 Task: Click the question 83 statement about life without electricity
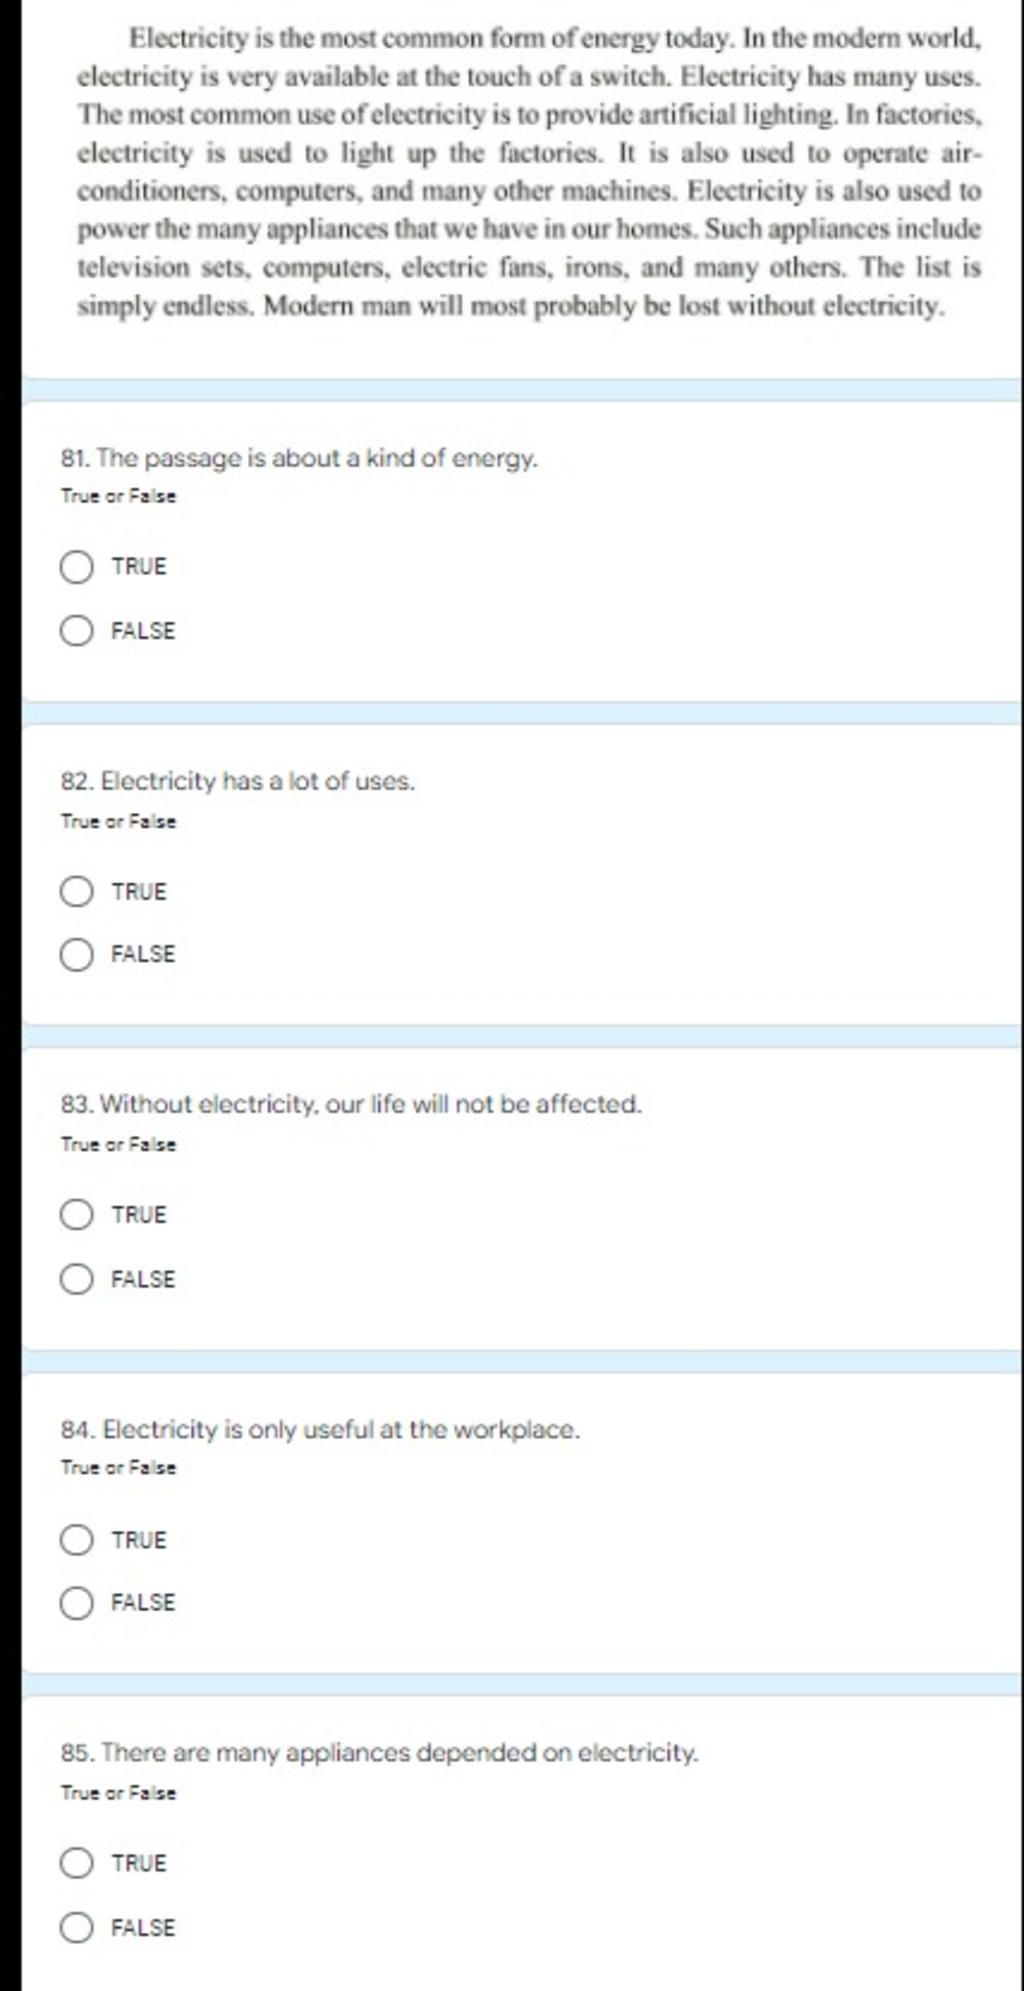coord(351,1104)
